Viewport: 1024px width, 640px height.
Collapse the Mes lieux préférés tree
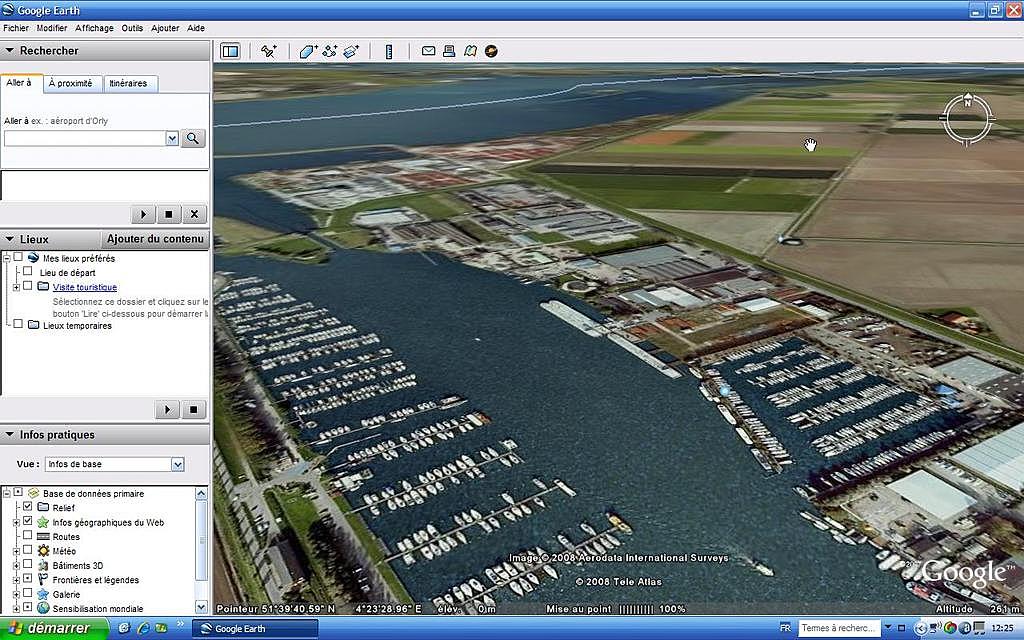tap(7, 258)
